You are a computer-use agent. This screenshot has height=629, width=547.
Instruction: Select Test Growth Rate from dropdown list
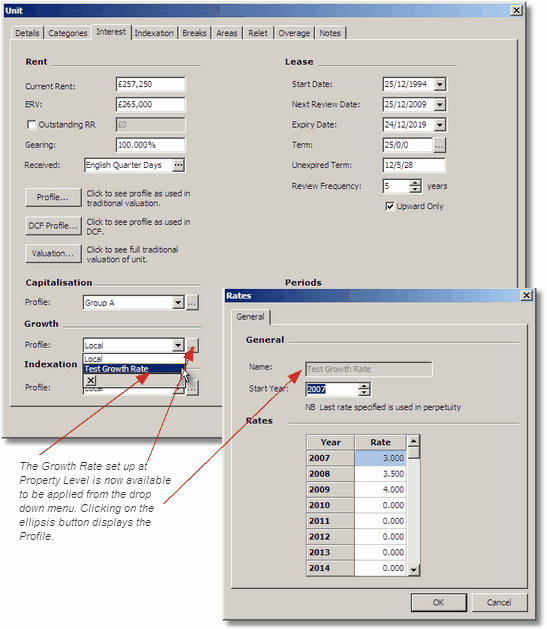134,369
